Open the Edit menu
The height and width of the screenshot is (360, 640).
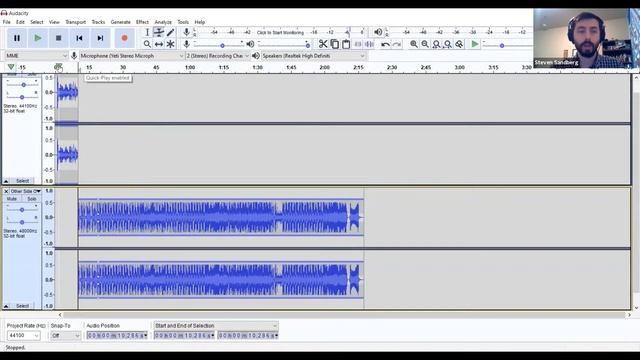[20, 22]
